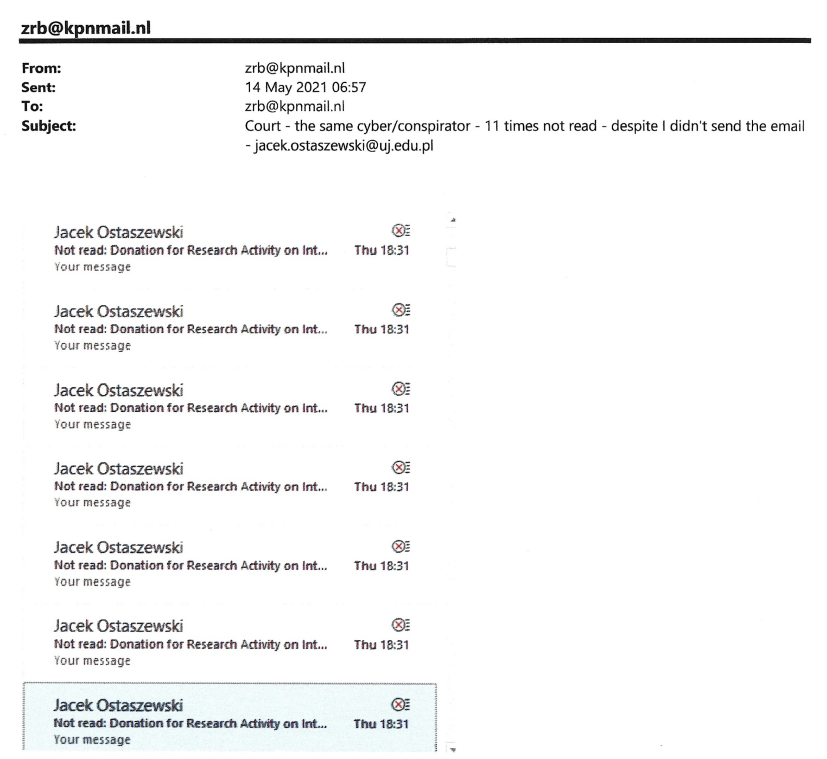This screenshot has width=827, height=759.
Task: Click the bold zrb@kpnmail.nl page heading
Action: point(86,27)
